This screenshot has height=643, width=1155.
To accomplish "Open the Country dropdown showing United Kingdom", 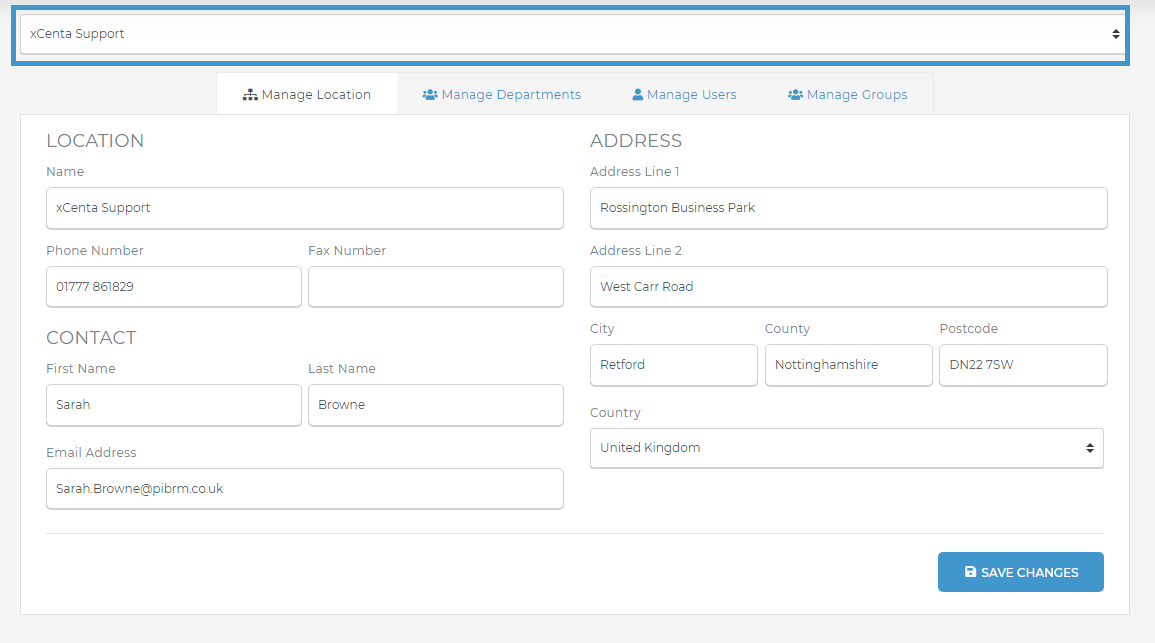I will tap(847, 448).
